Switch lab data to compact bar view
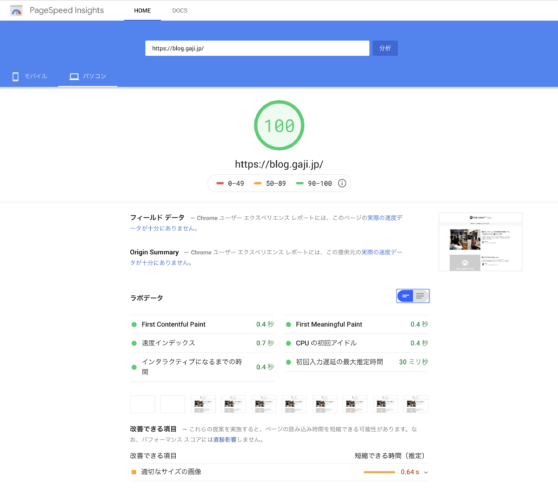This screenshot has height=493, width=558. click(x=405, y=296)
